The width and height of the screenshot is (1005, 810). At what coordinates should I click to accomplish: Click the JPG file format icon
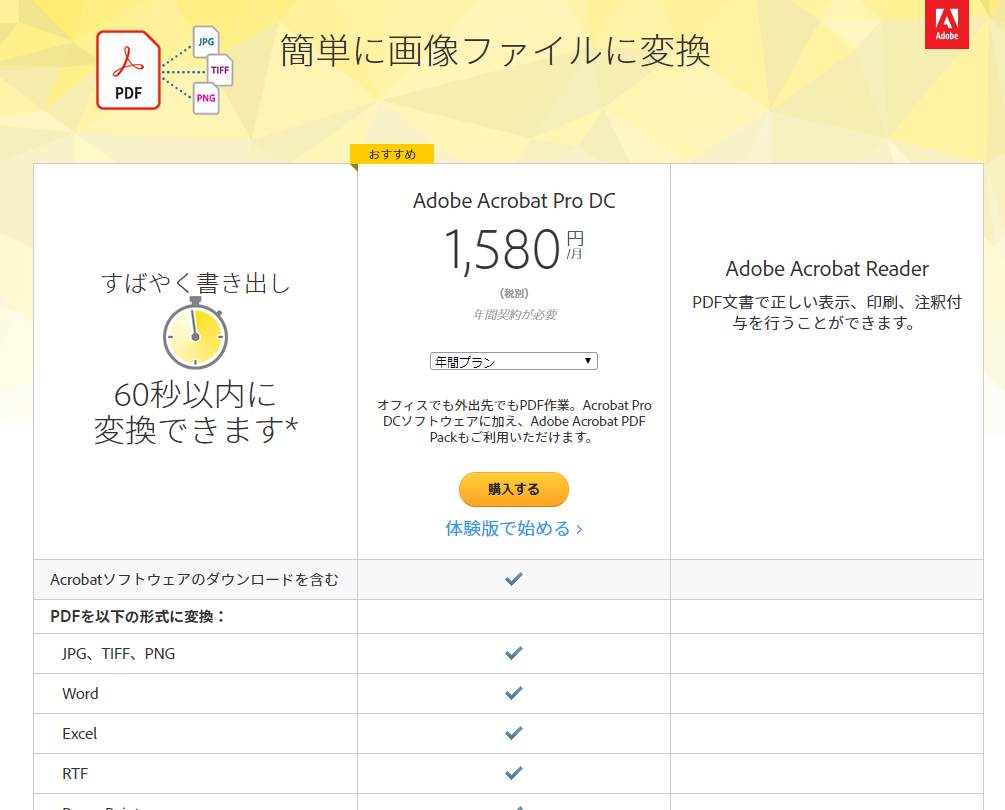pos(206,42)
